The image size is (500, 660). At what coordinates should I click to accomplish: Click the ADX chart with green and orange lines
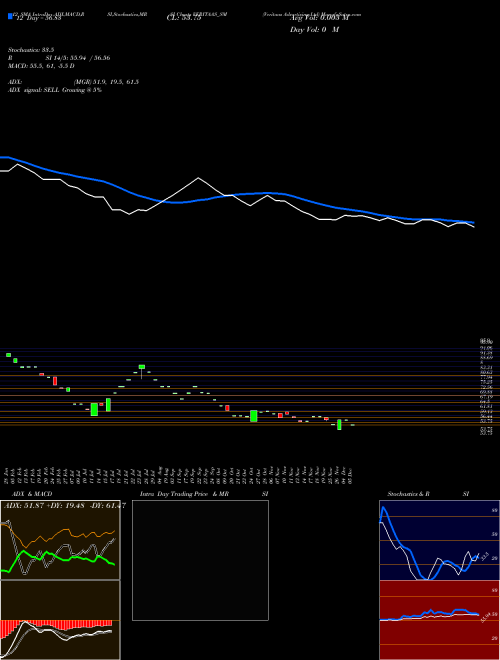pyautogui.click(x=60, y=540)
